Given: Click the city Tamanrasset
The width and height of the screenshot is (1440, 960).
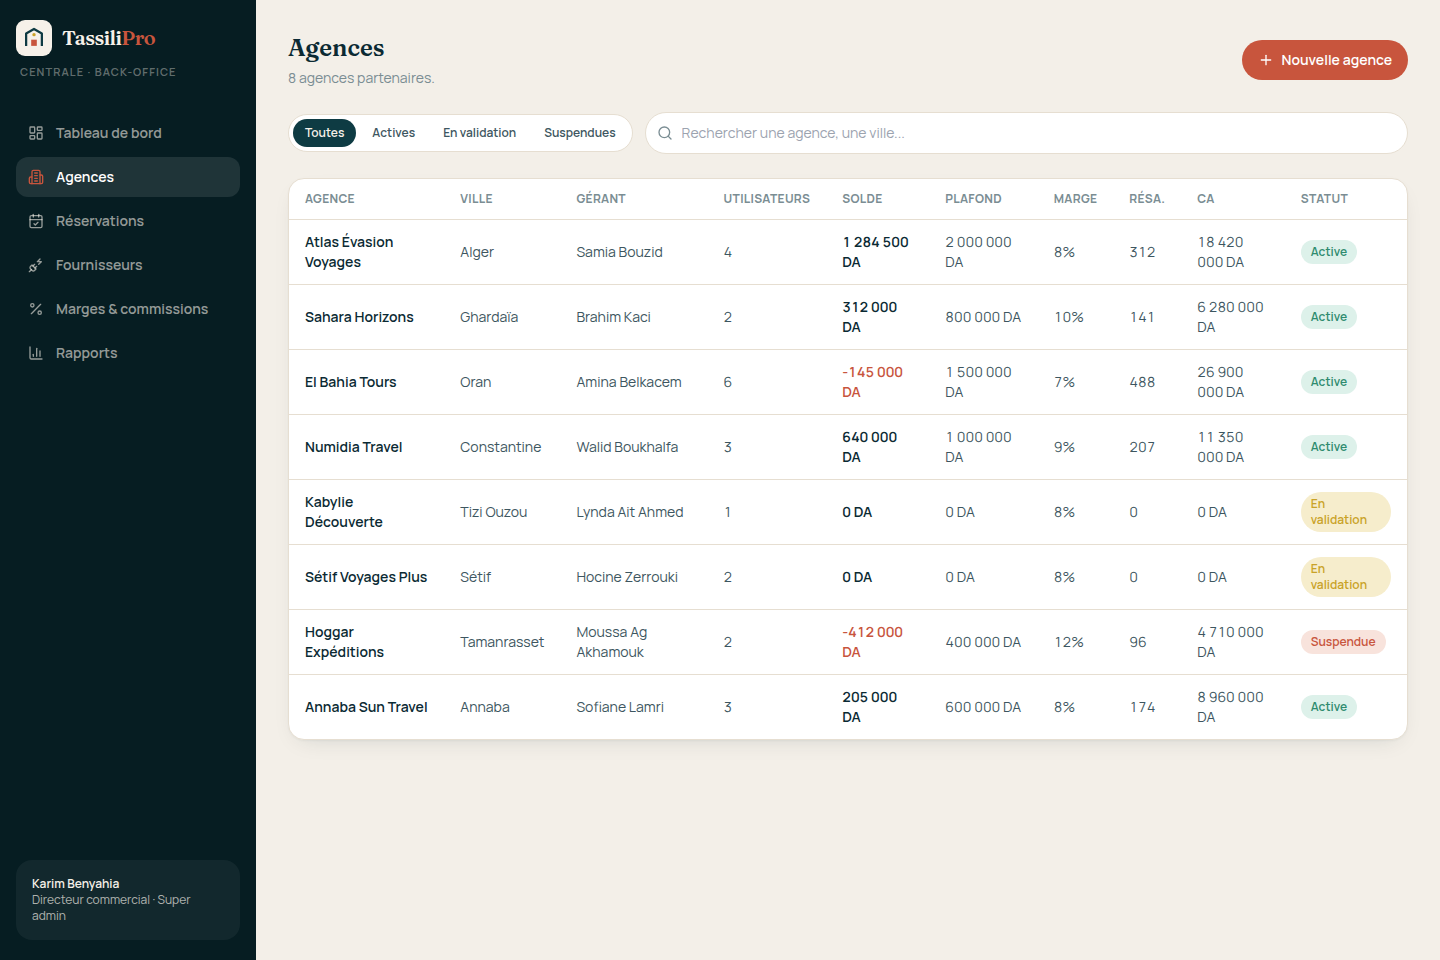Looking at the screenshot, I should click(x=502, y=642).
